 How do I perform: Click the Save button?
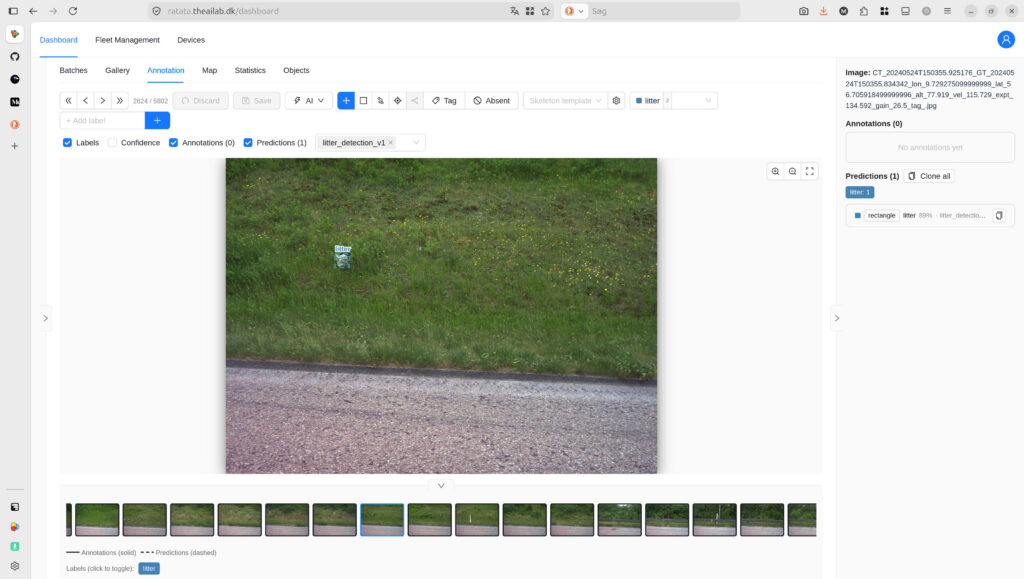257,101
